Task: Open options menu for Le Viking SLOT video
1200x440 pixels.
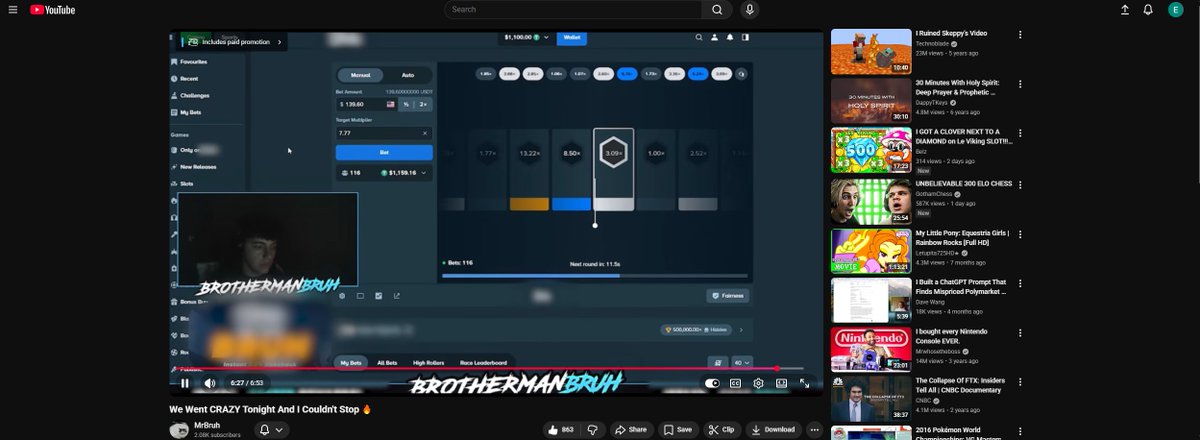Action: [x=1020, y=132]
